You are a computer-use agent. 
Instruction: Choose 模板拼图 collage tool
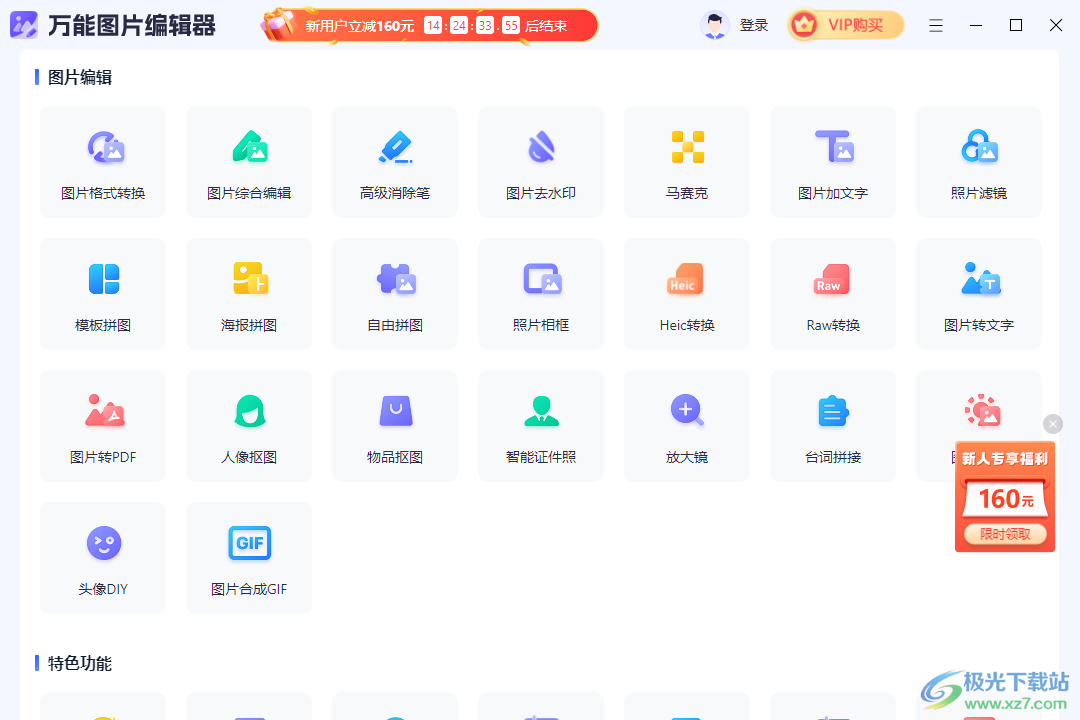tap(103, 294)
